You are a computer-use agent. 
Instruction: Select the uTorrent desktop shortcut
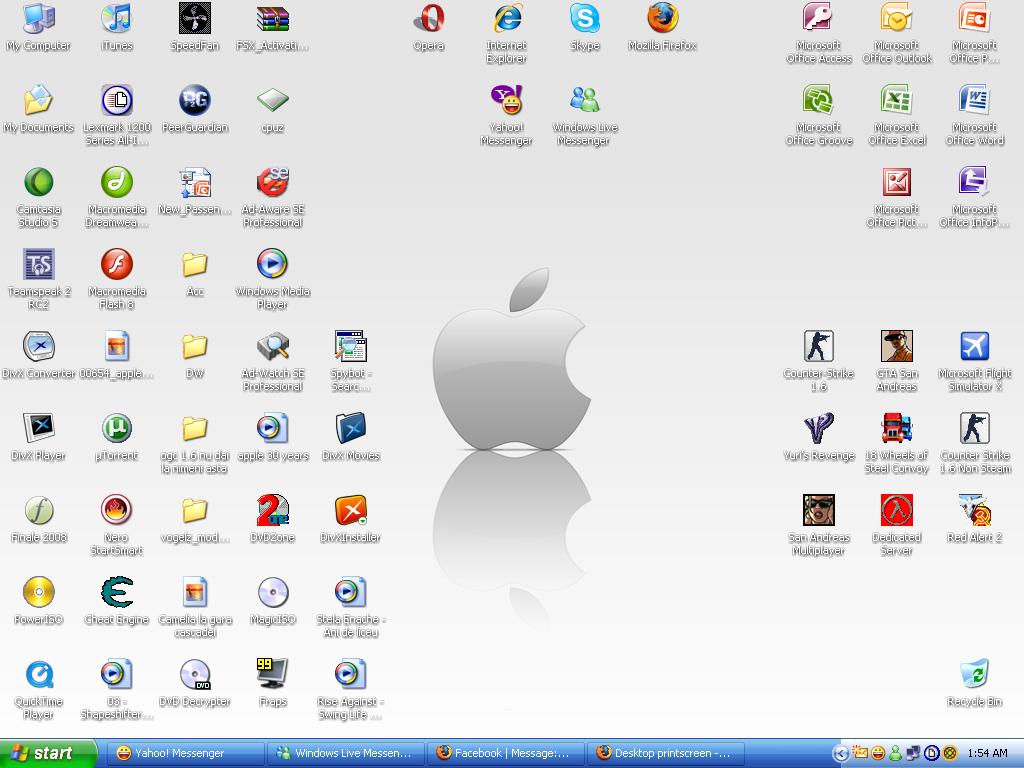tap(117, 429)
